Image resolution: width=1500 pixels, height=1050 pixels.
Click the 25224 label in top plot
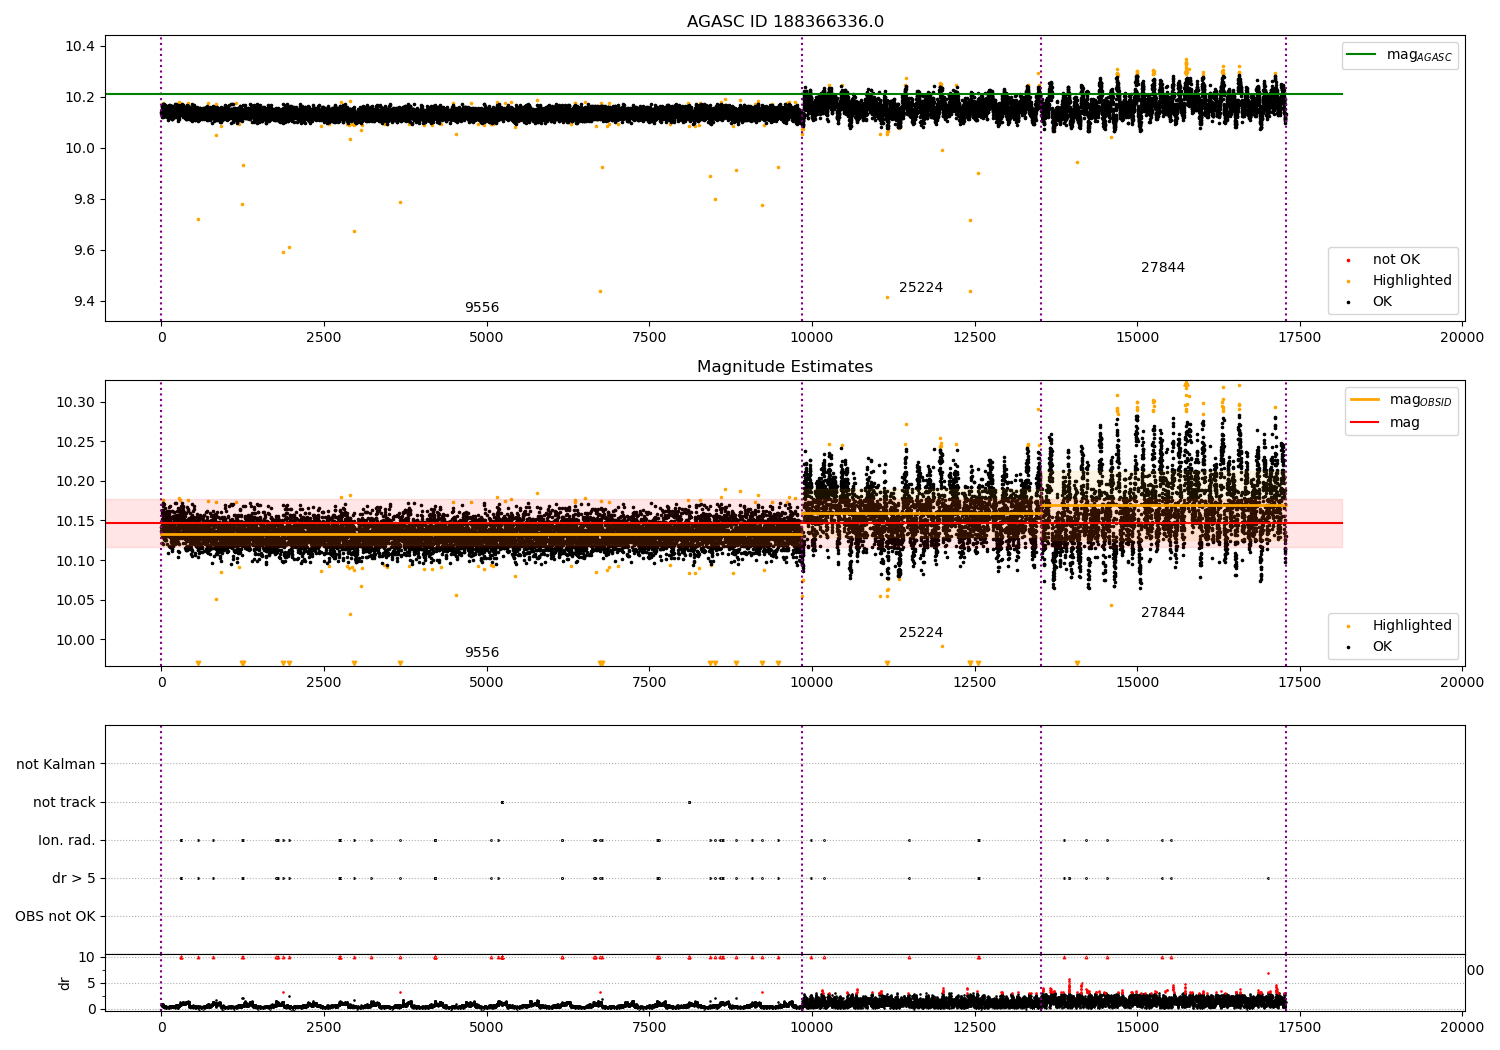pos(920,288)
